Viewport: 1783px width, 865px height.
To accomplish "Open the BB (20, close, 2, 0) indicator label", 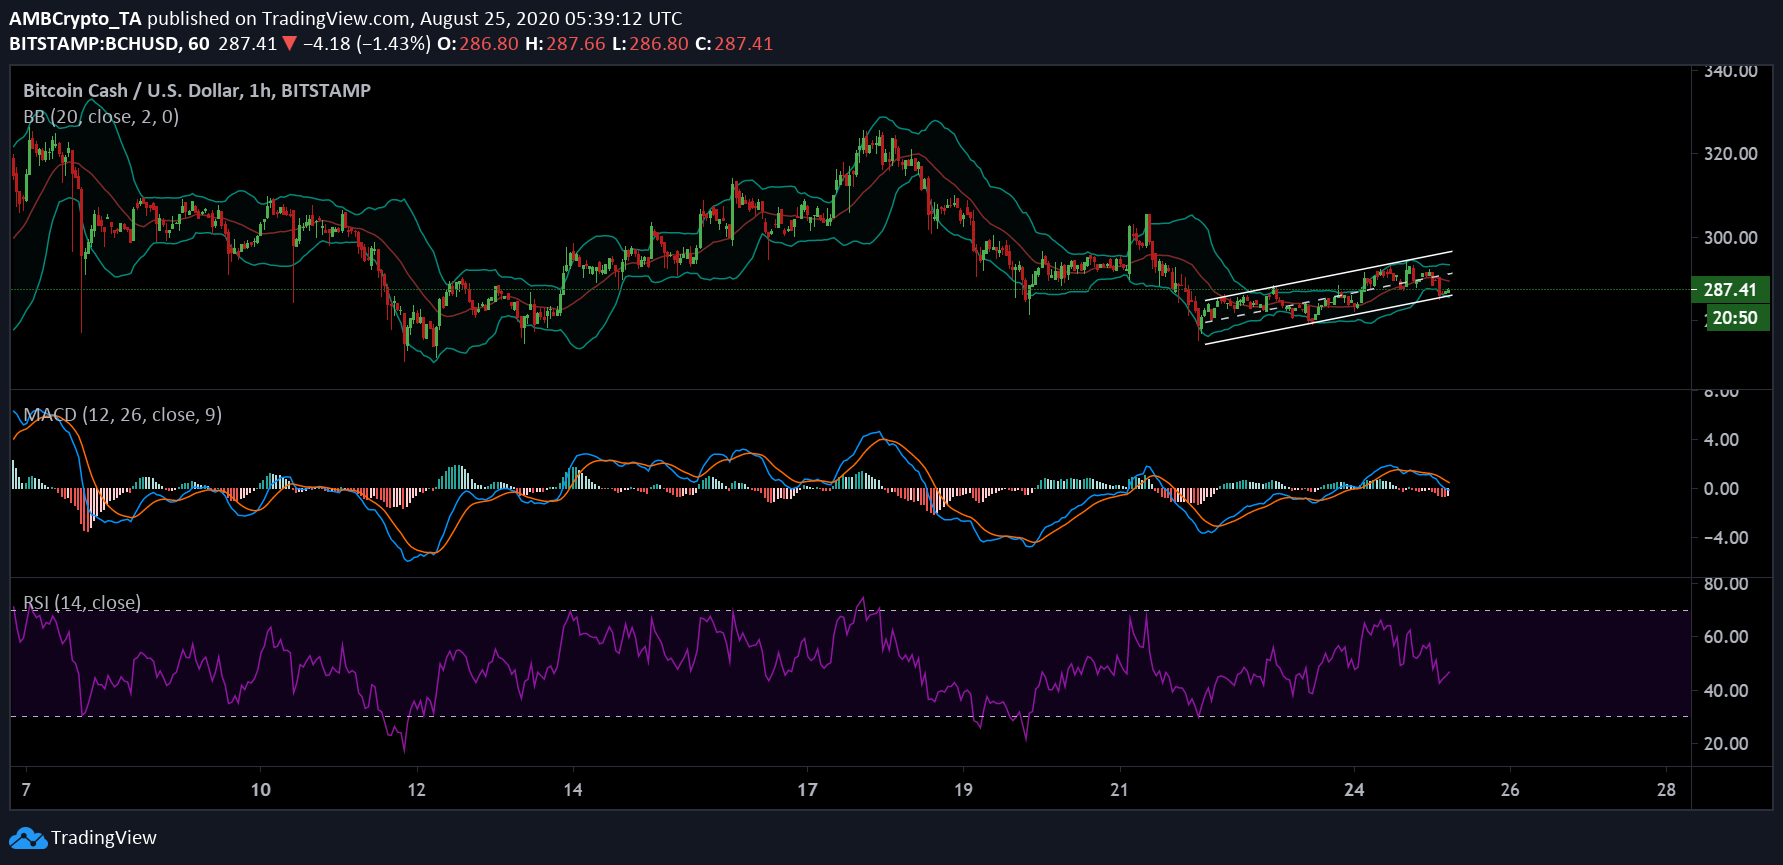I will (x=101, y=117).
